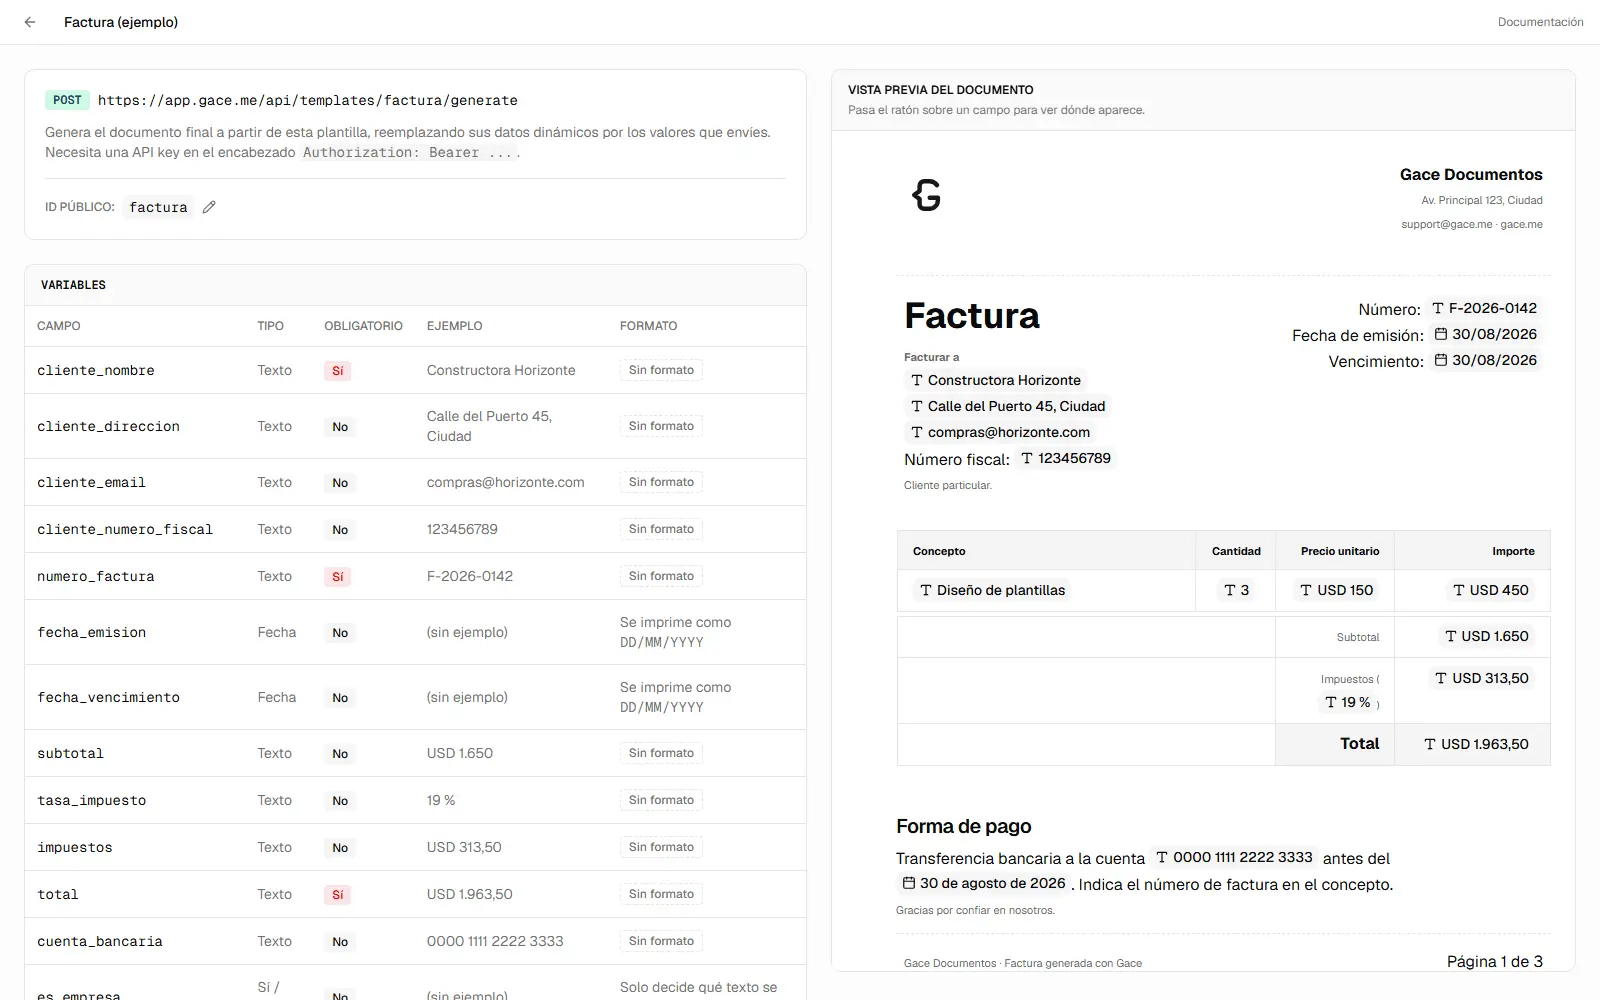The image size is (1600, 1000).
Task: Click '30 de agosto de 2026' date in preview
Action: (x=984, y=883)
